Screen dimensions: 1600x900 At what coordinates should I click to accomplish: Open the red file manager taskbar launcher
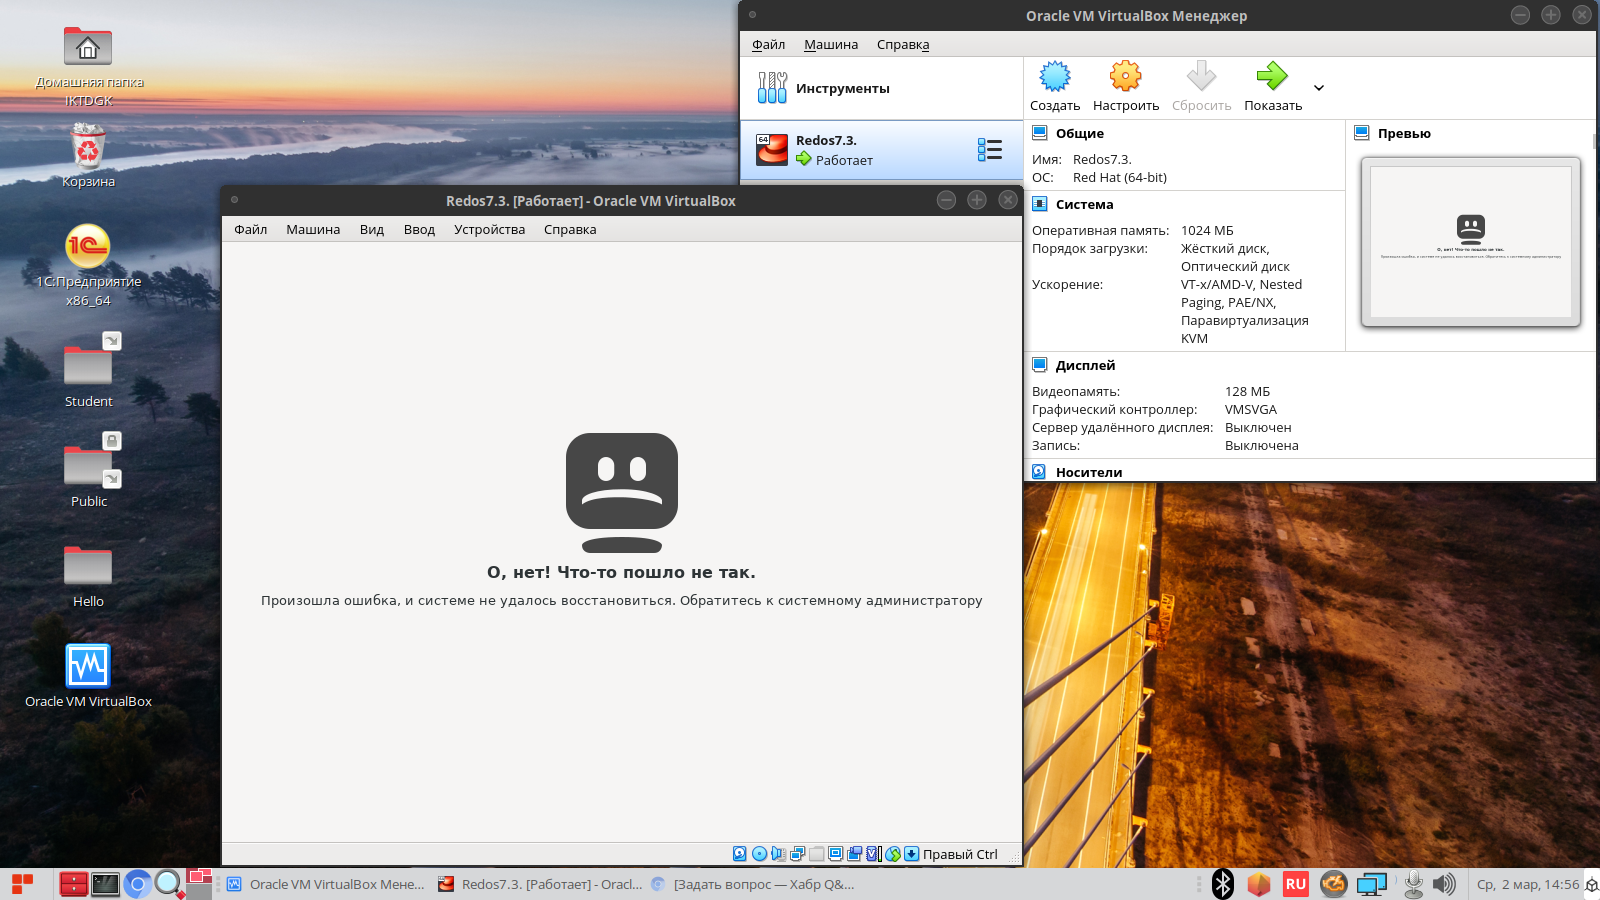(73, 884)
